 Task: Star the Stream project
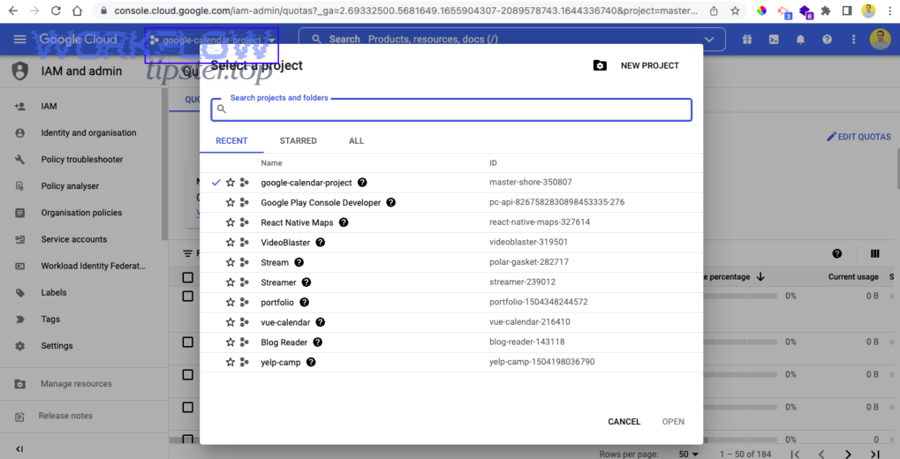230,262
